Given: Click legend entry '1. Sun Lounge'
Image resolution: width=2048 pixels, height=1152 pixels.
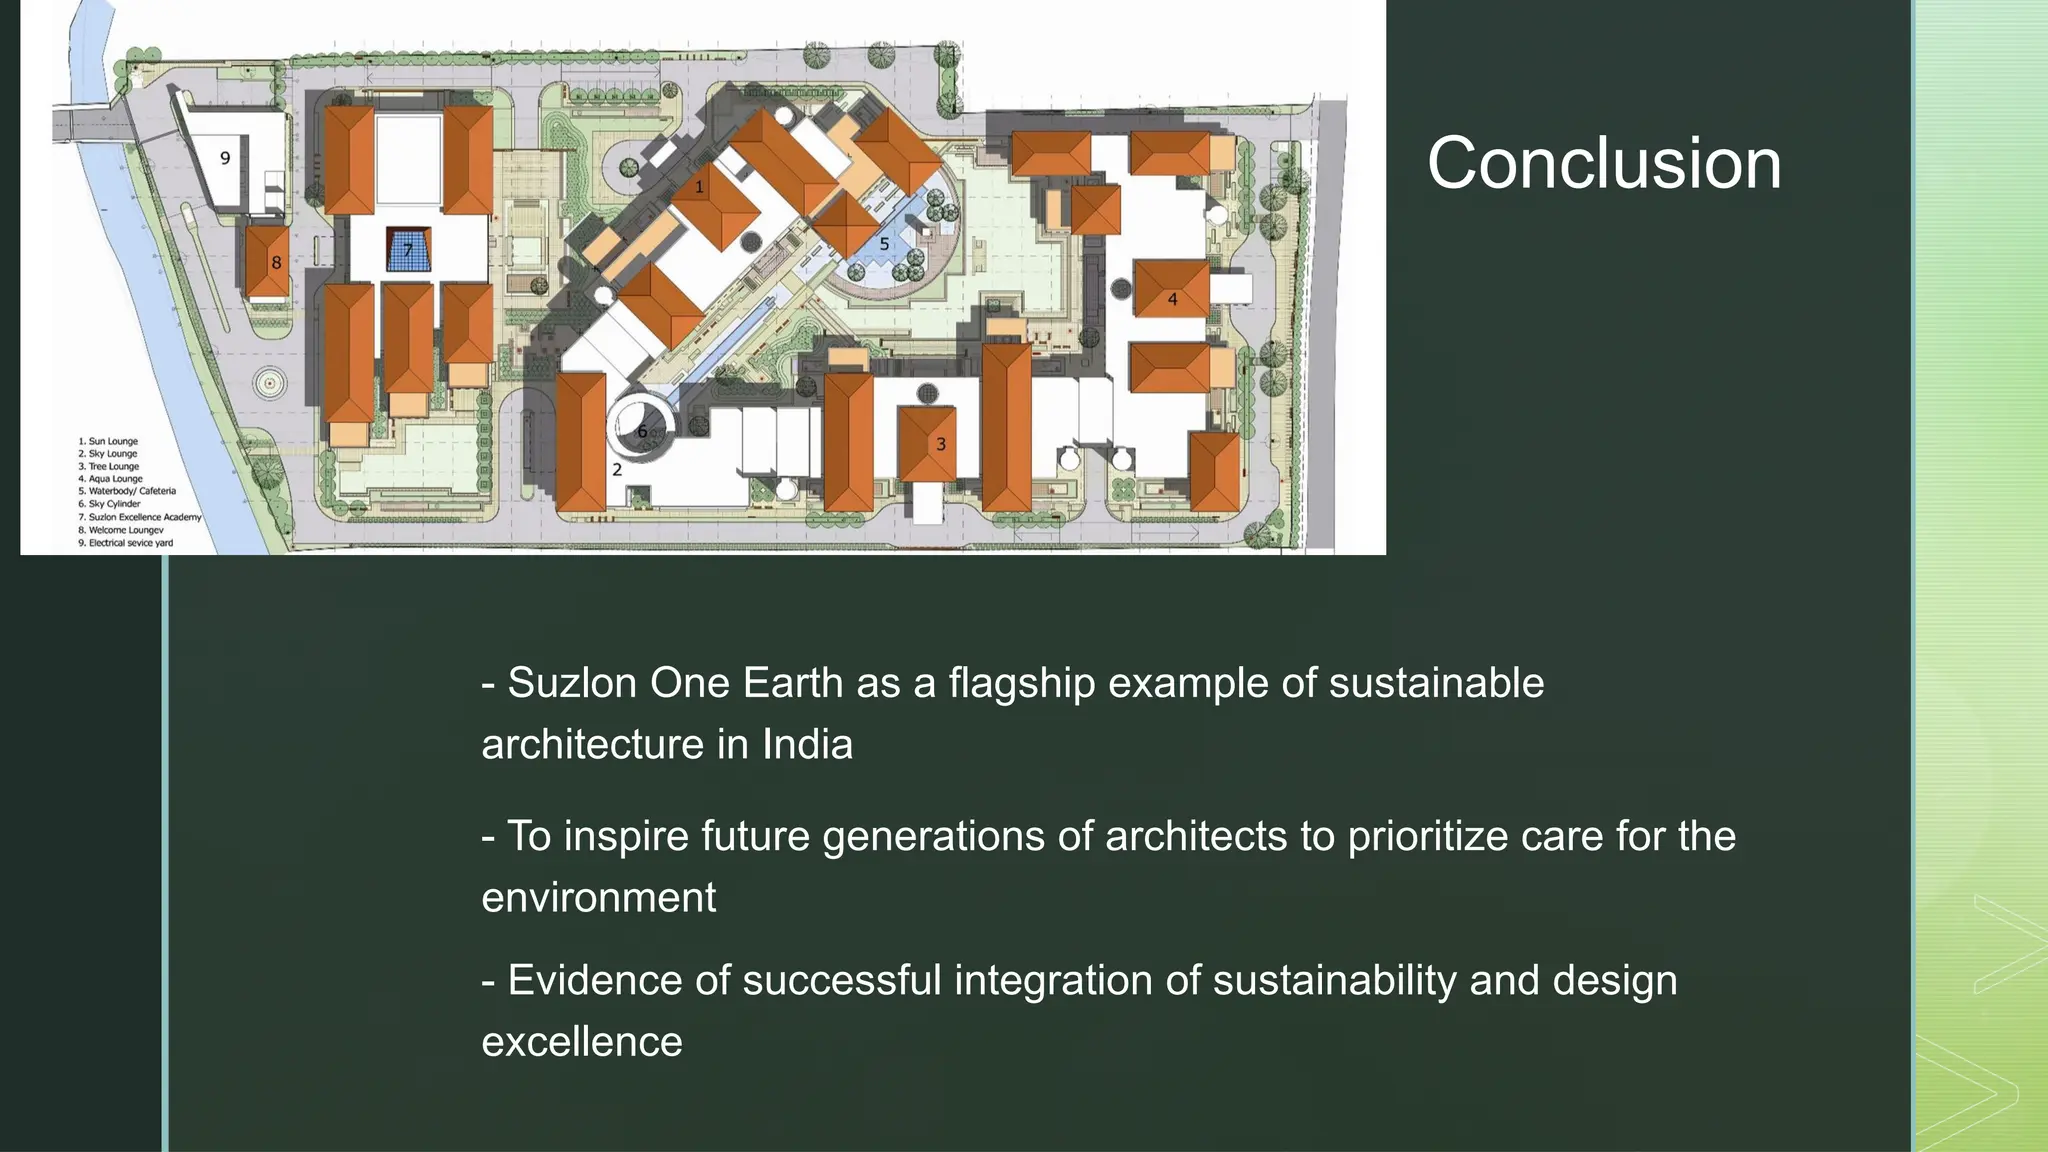Looking at the screenshot, I should tap(108, 441).
